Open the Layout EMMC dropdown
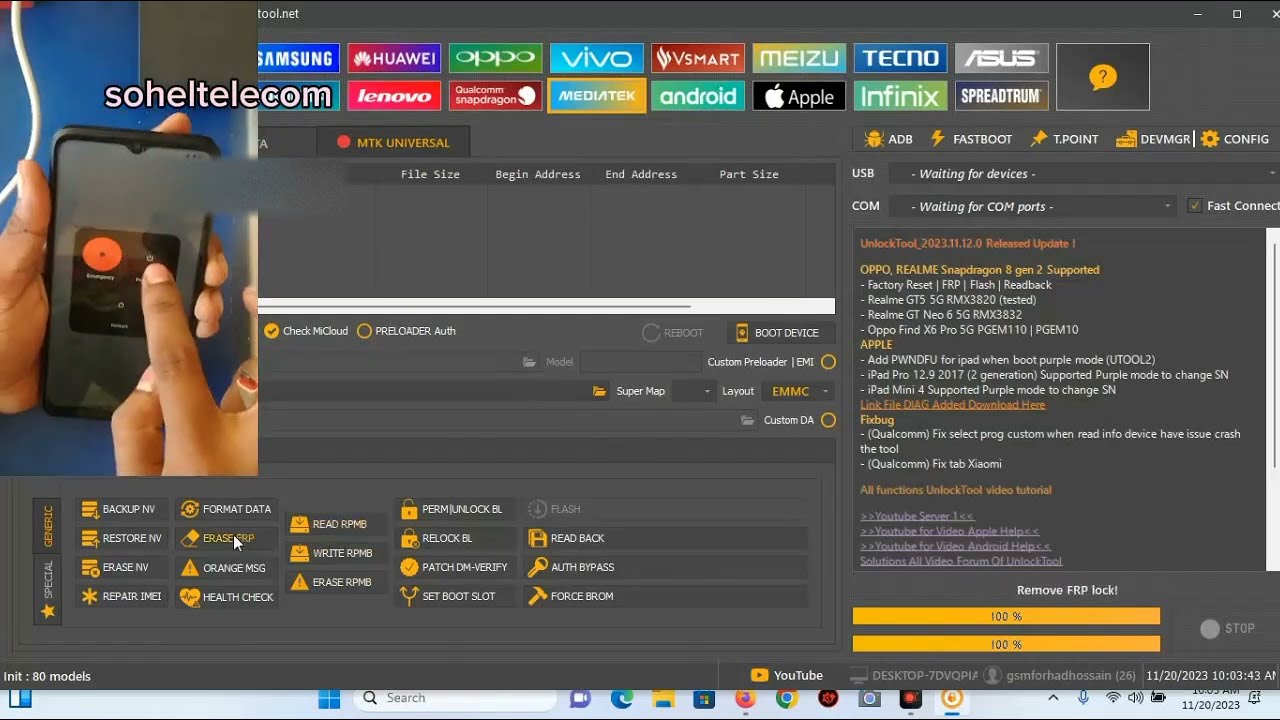Screen dimensions: 1280x720 pyautogui.click(x=797, y=391)
